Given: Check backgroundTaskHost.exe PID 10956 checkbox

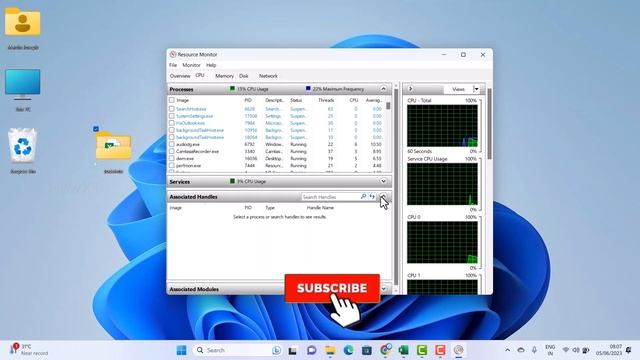Looking at the screenshot, I should 172,130.
